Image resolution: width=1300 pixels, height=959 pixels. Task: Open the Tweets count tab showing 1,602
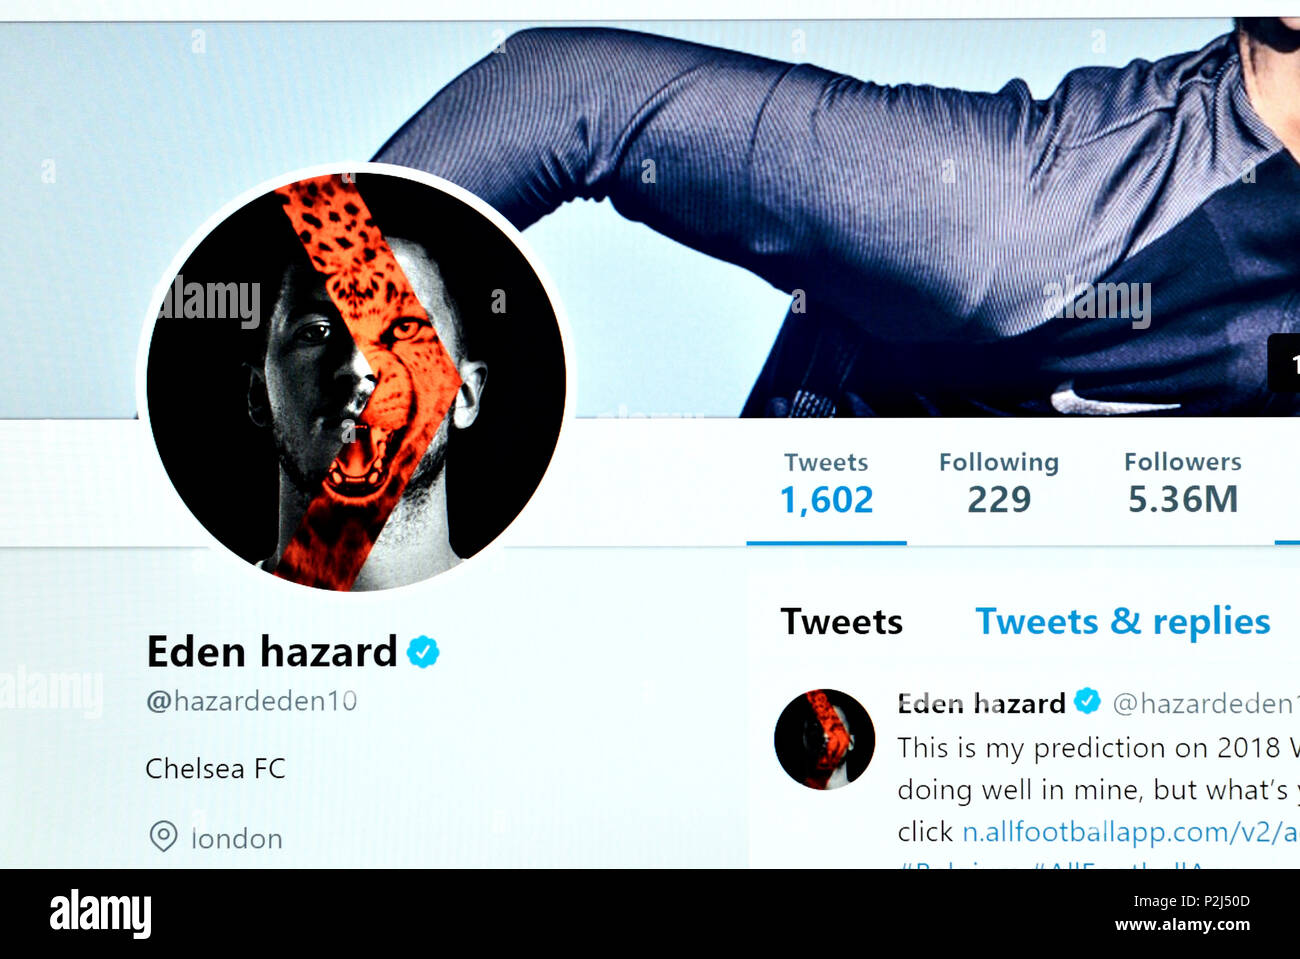point(826,484)
